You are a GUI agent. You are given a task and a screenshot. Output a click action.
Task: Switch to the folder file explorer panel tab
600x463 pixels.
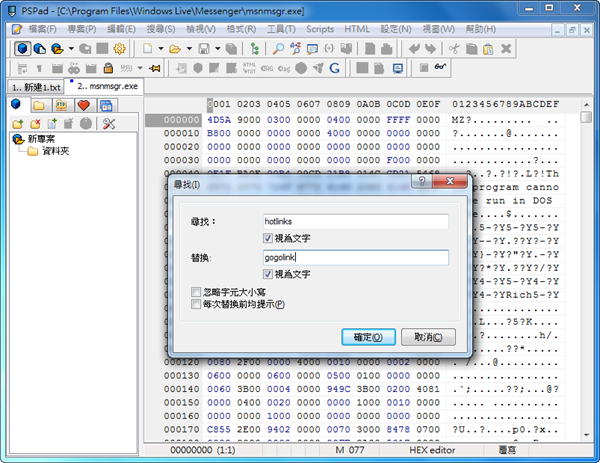[39, 105]
